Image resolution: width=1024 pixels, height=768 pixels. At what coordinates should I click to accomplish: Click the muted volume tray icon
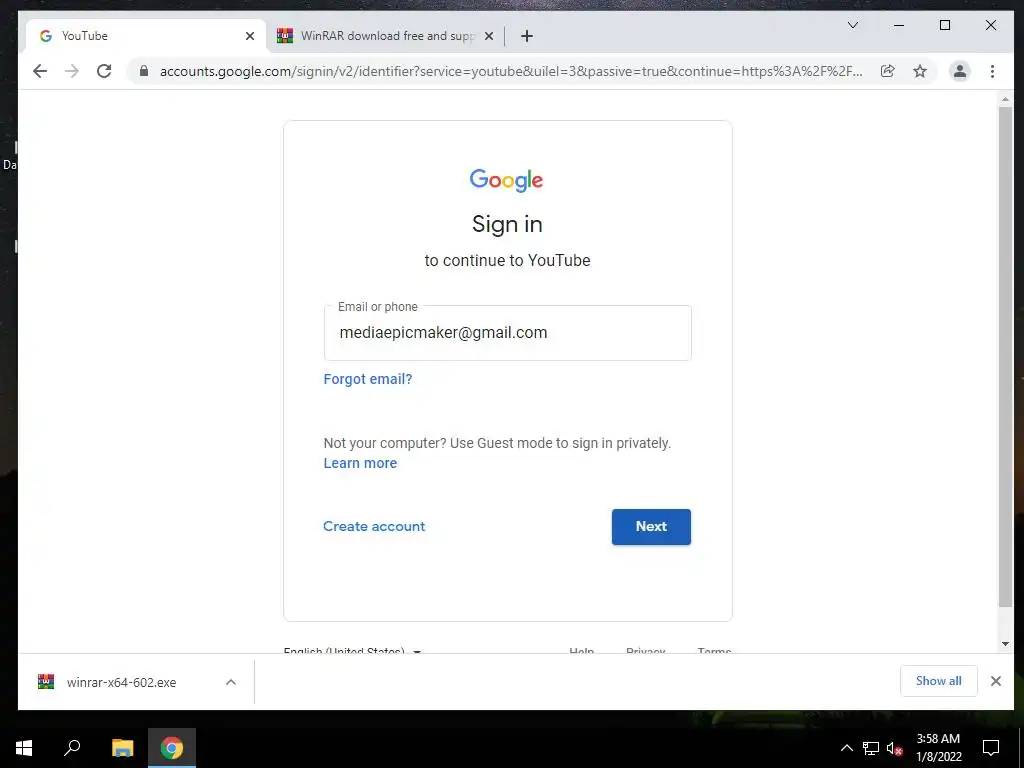pos(895,748)
